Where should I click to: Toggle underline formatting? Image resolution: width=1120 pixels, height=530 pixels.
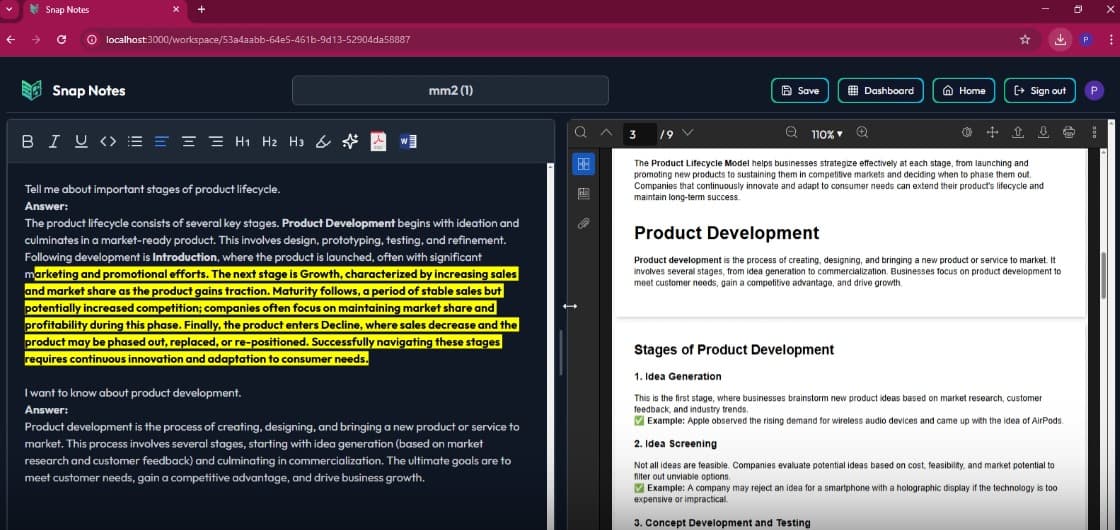pos(81,141)
